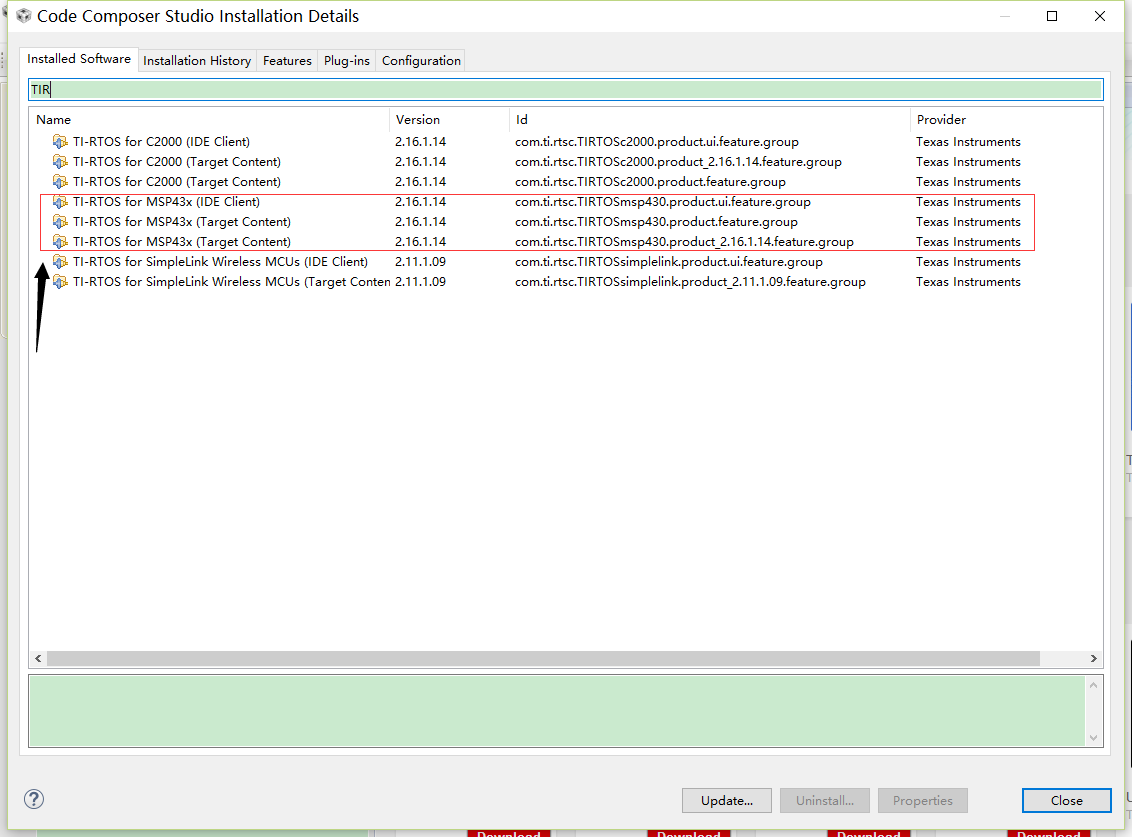Image resolution: width=1132 pixels, height=837 pixels.
Task: Select row TI-RTOS for MSP43x (IDE Client)
Action: coord(566,201)
